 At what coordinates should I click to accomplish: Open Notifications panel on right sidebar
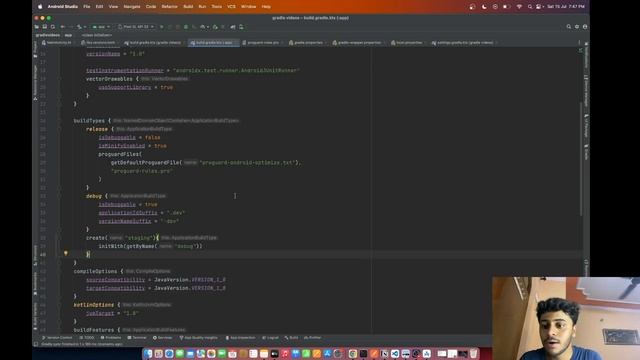pyautogui.click(x=586, y=56)
